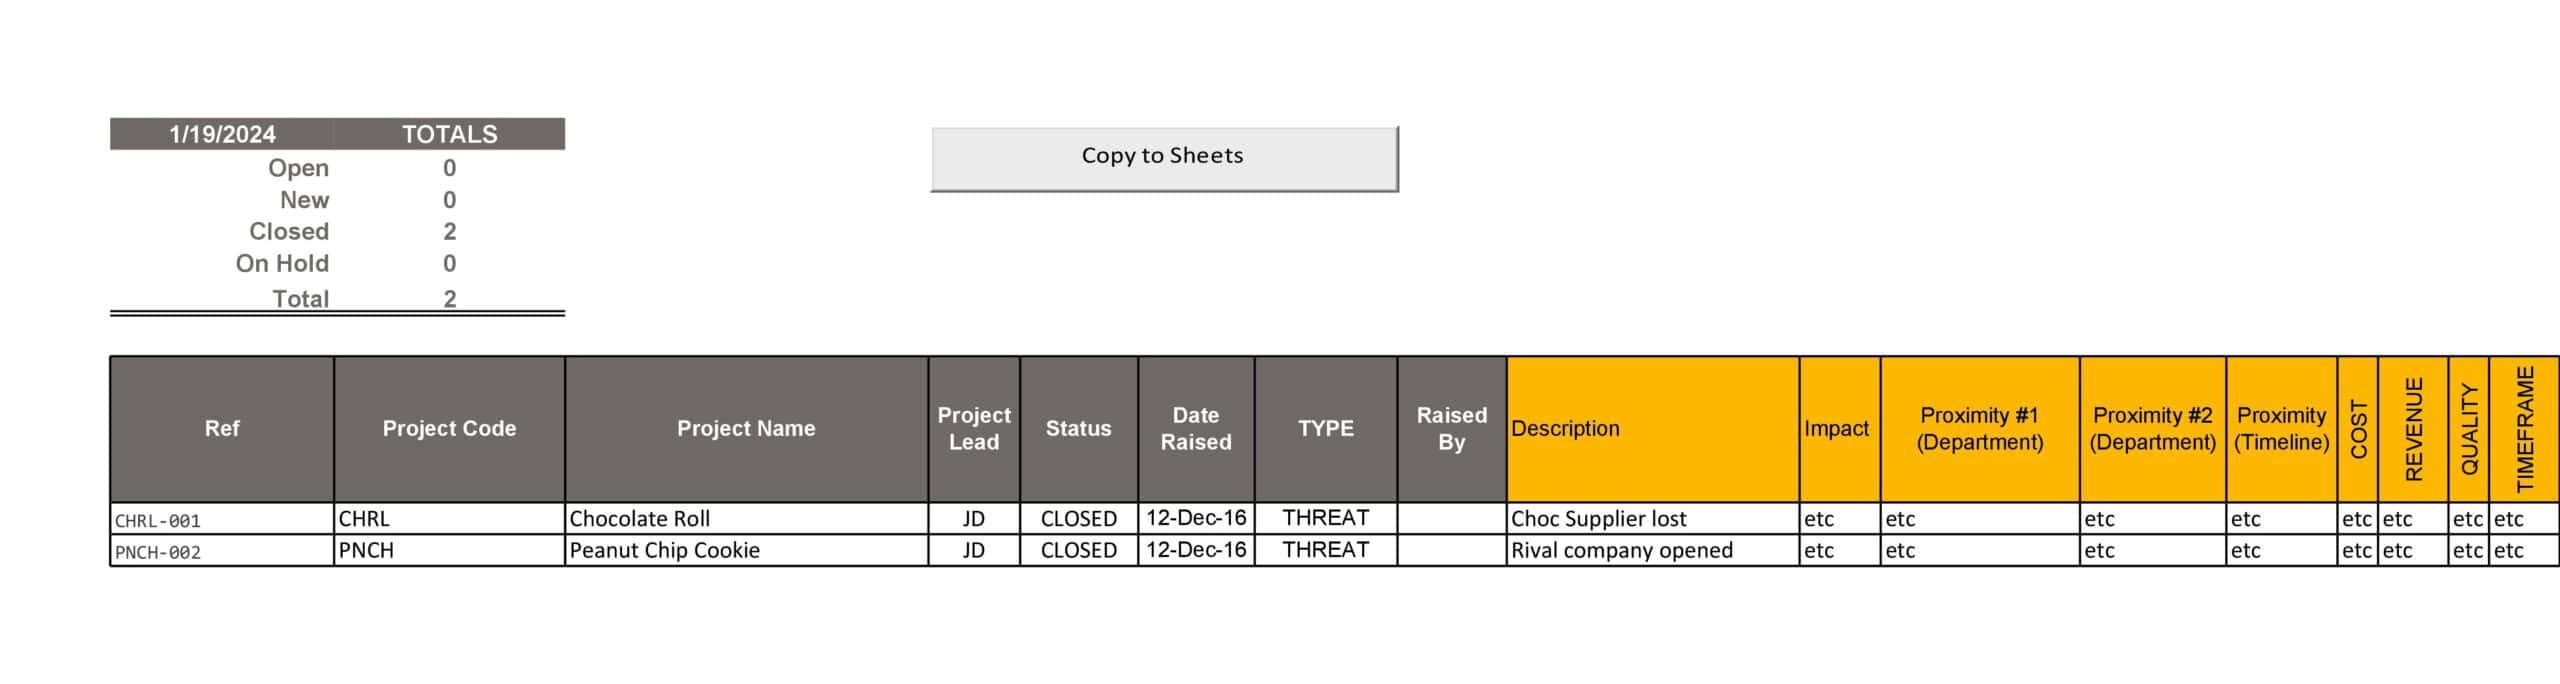The width and height of the screenshot is (2560, 684).
Task: Select the TYPE column header
Action: [x=1325, y=429]
